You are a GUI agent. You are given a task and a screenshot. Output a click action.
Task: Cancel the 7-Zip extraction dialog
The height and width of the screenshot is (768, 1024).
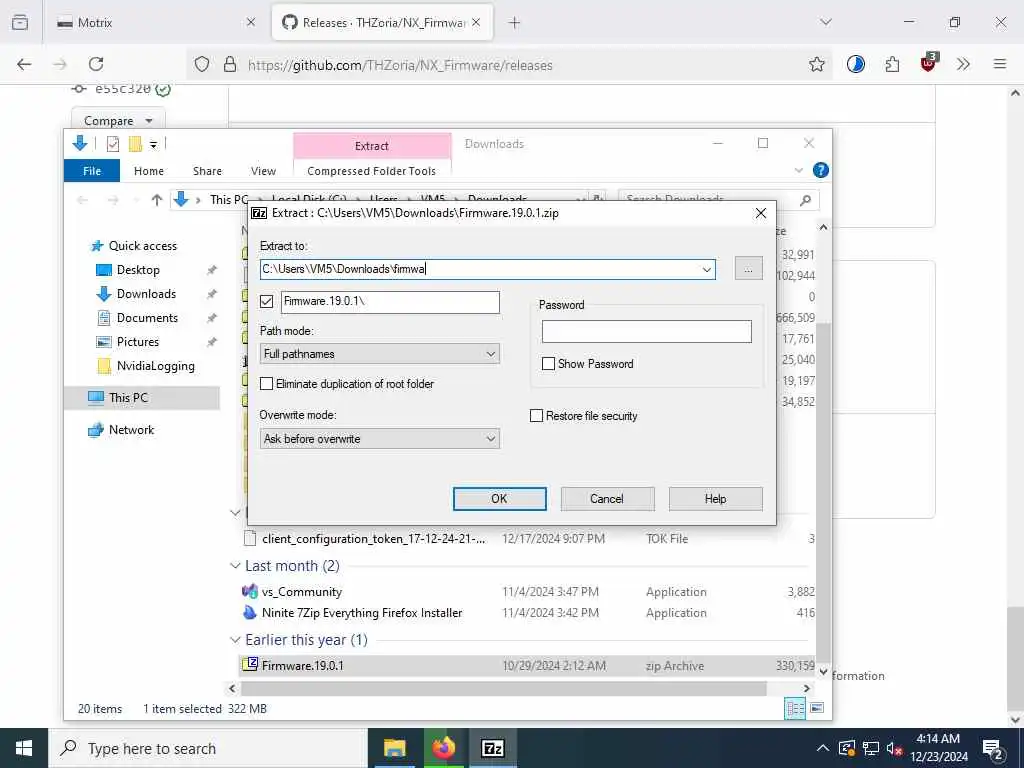coord(607,498)
